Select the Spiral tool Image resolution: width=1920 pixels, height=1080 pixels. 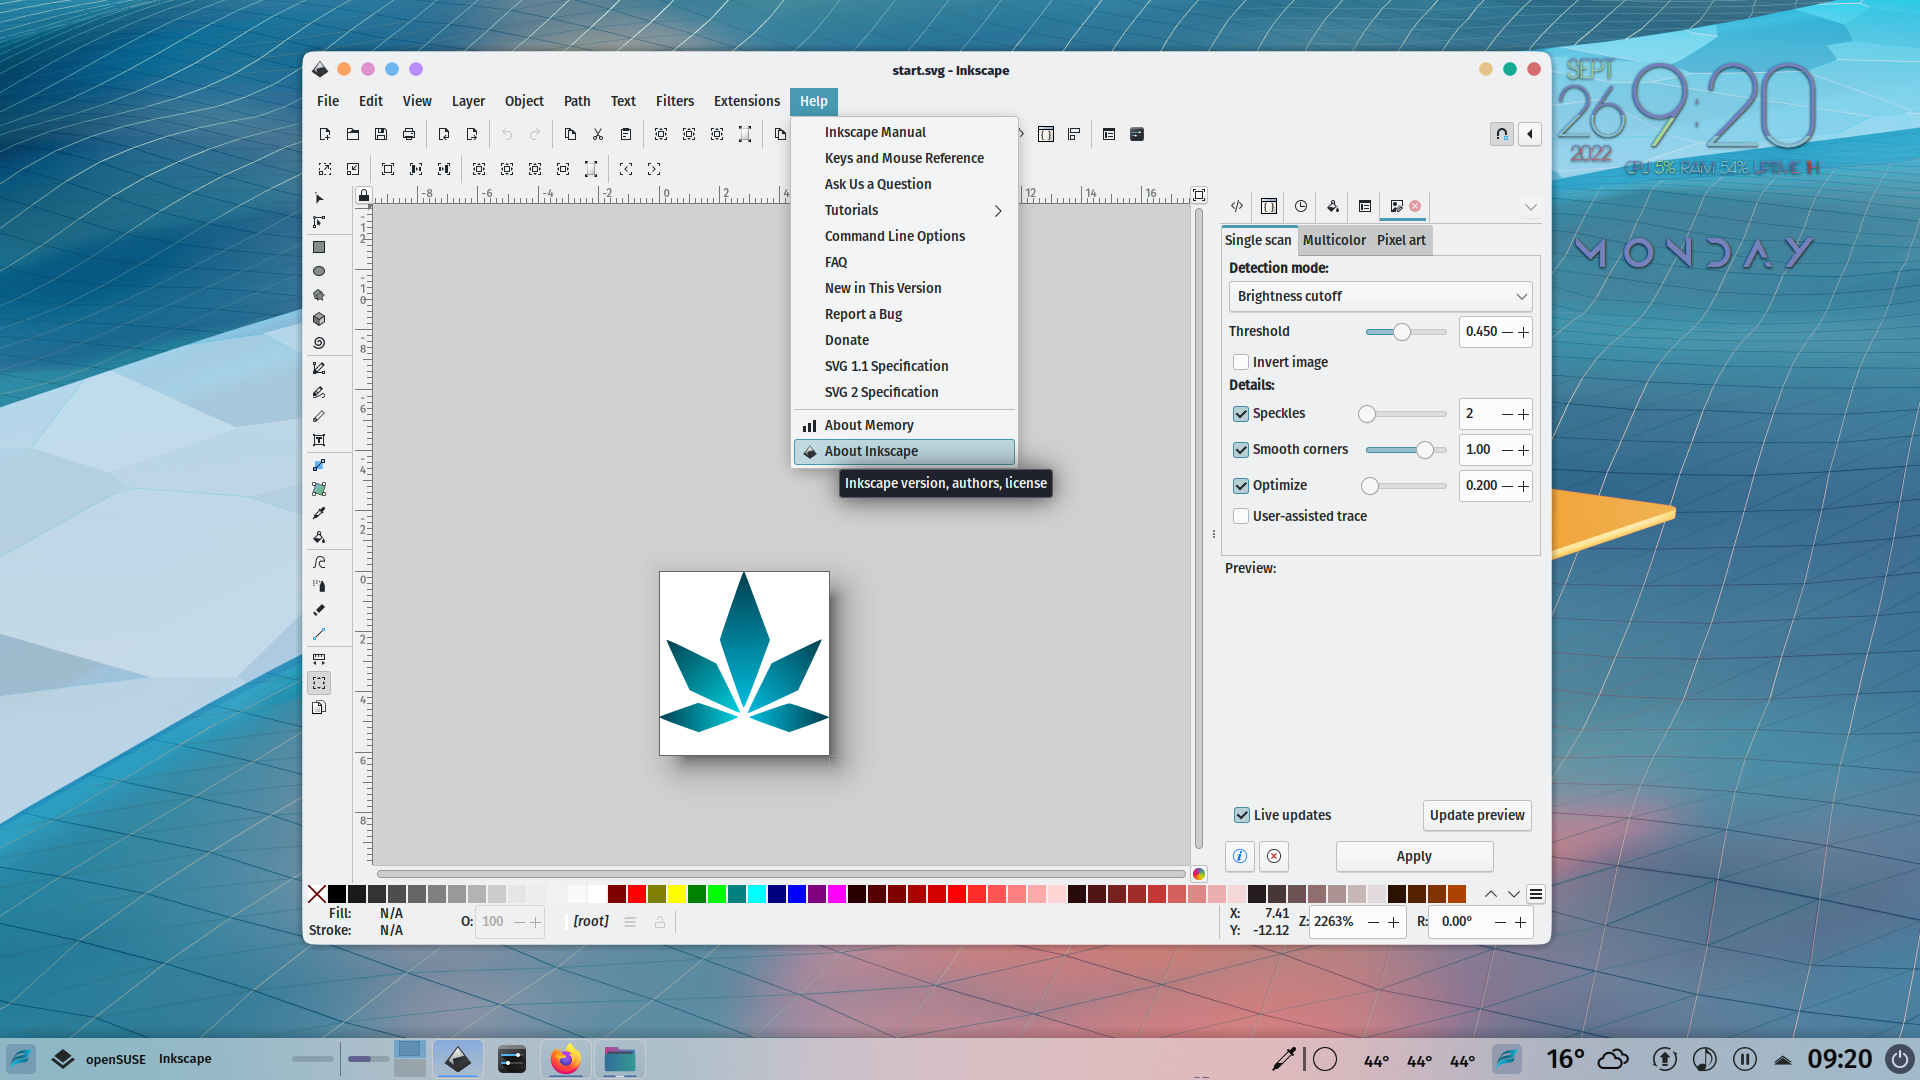pyautogui.click(x=319, y=343)
